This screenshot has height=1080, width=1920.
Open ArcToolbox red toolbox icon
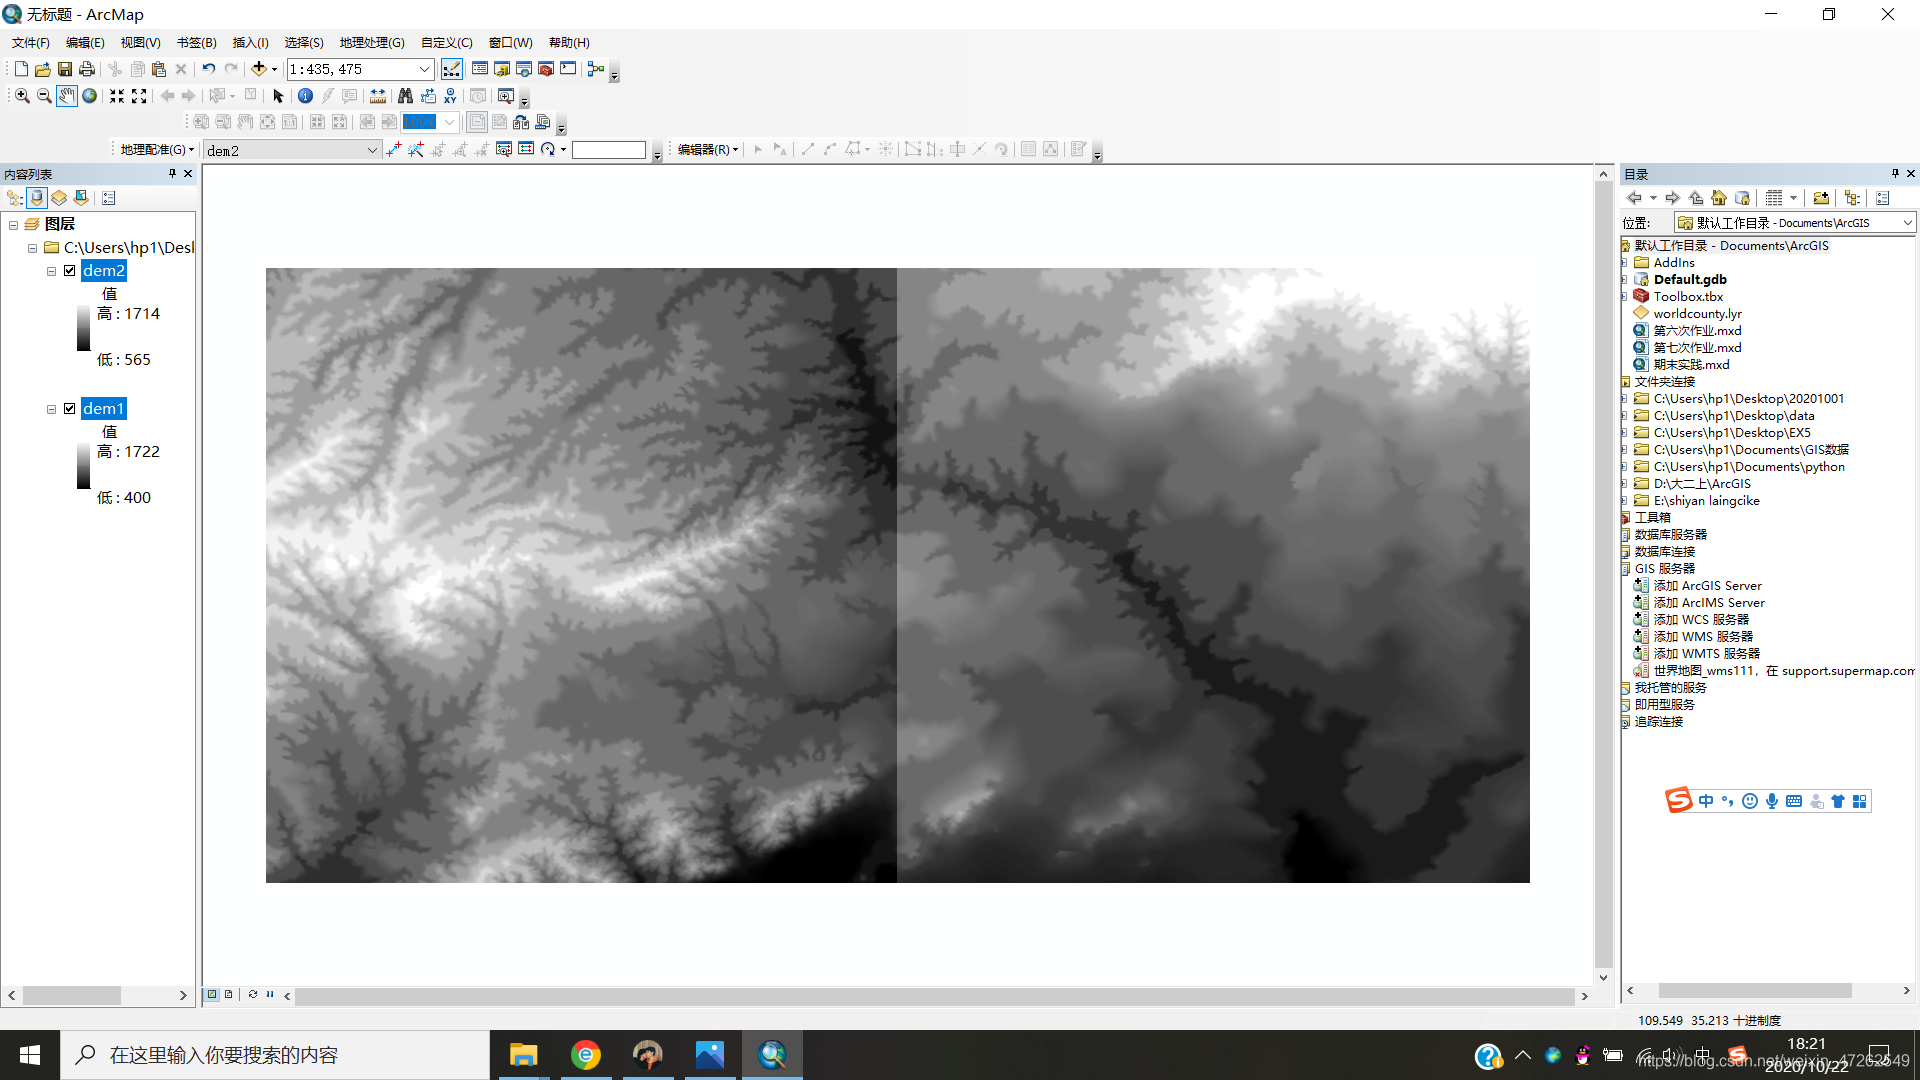[546, 69]
